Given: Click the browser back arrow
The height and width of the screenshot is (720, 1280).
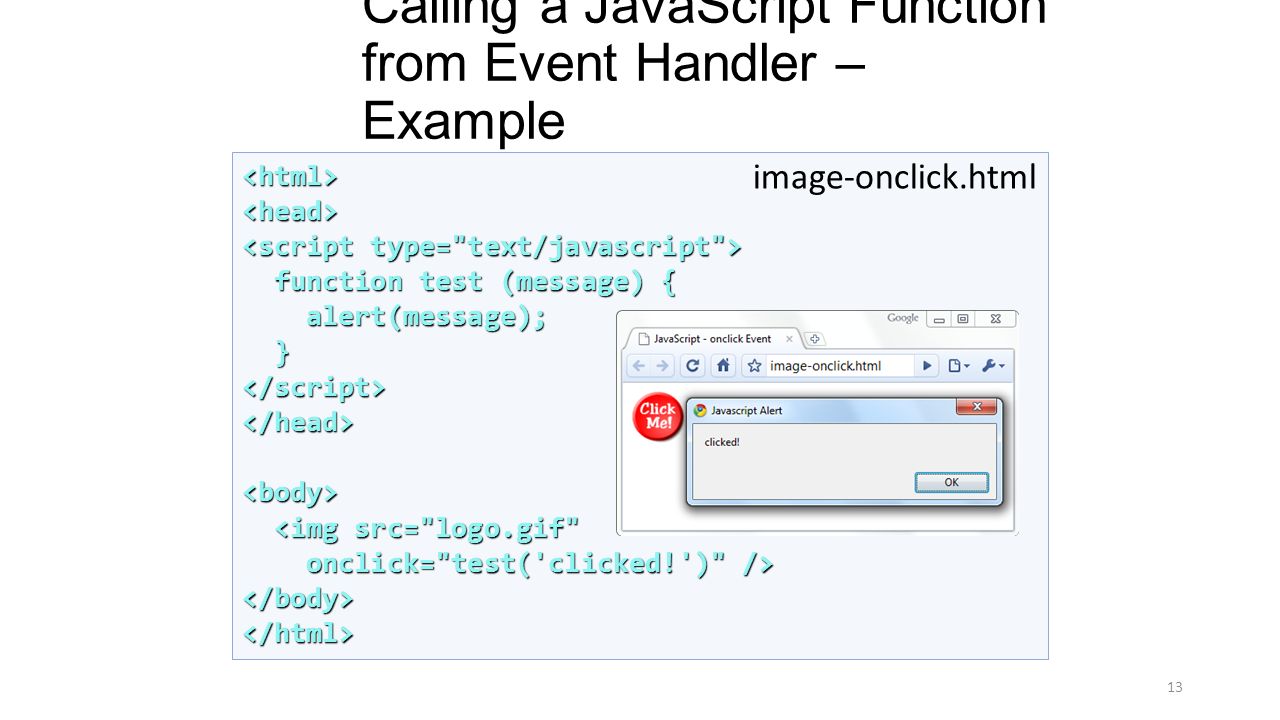Looking at the screenshot, I should (637, 366).
